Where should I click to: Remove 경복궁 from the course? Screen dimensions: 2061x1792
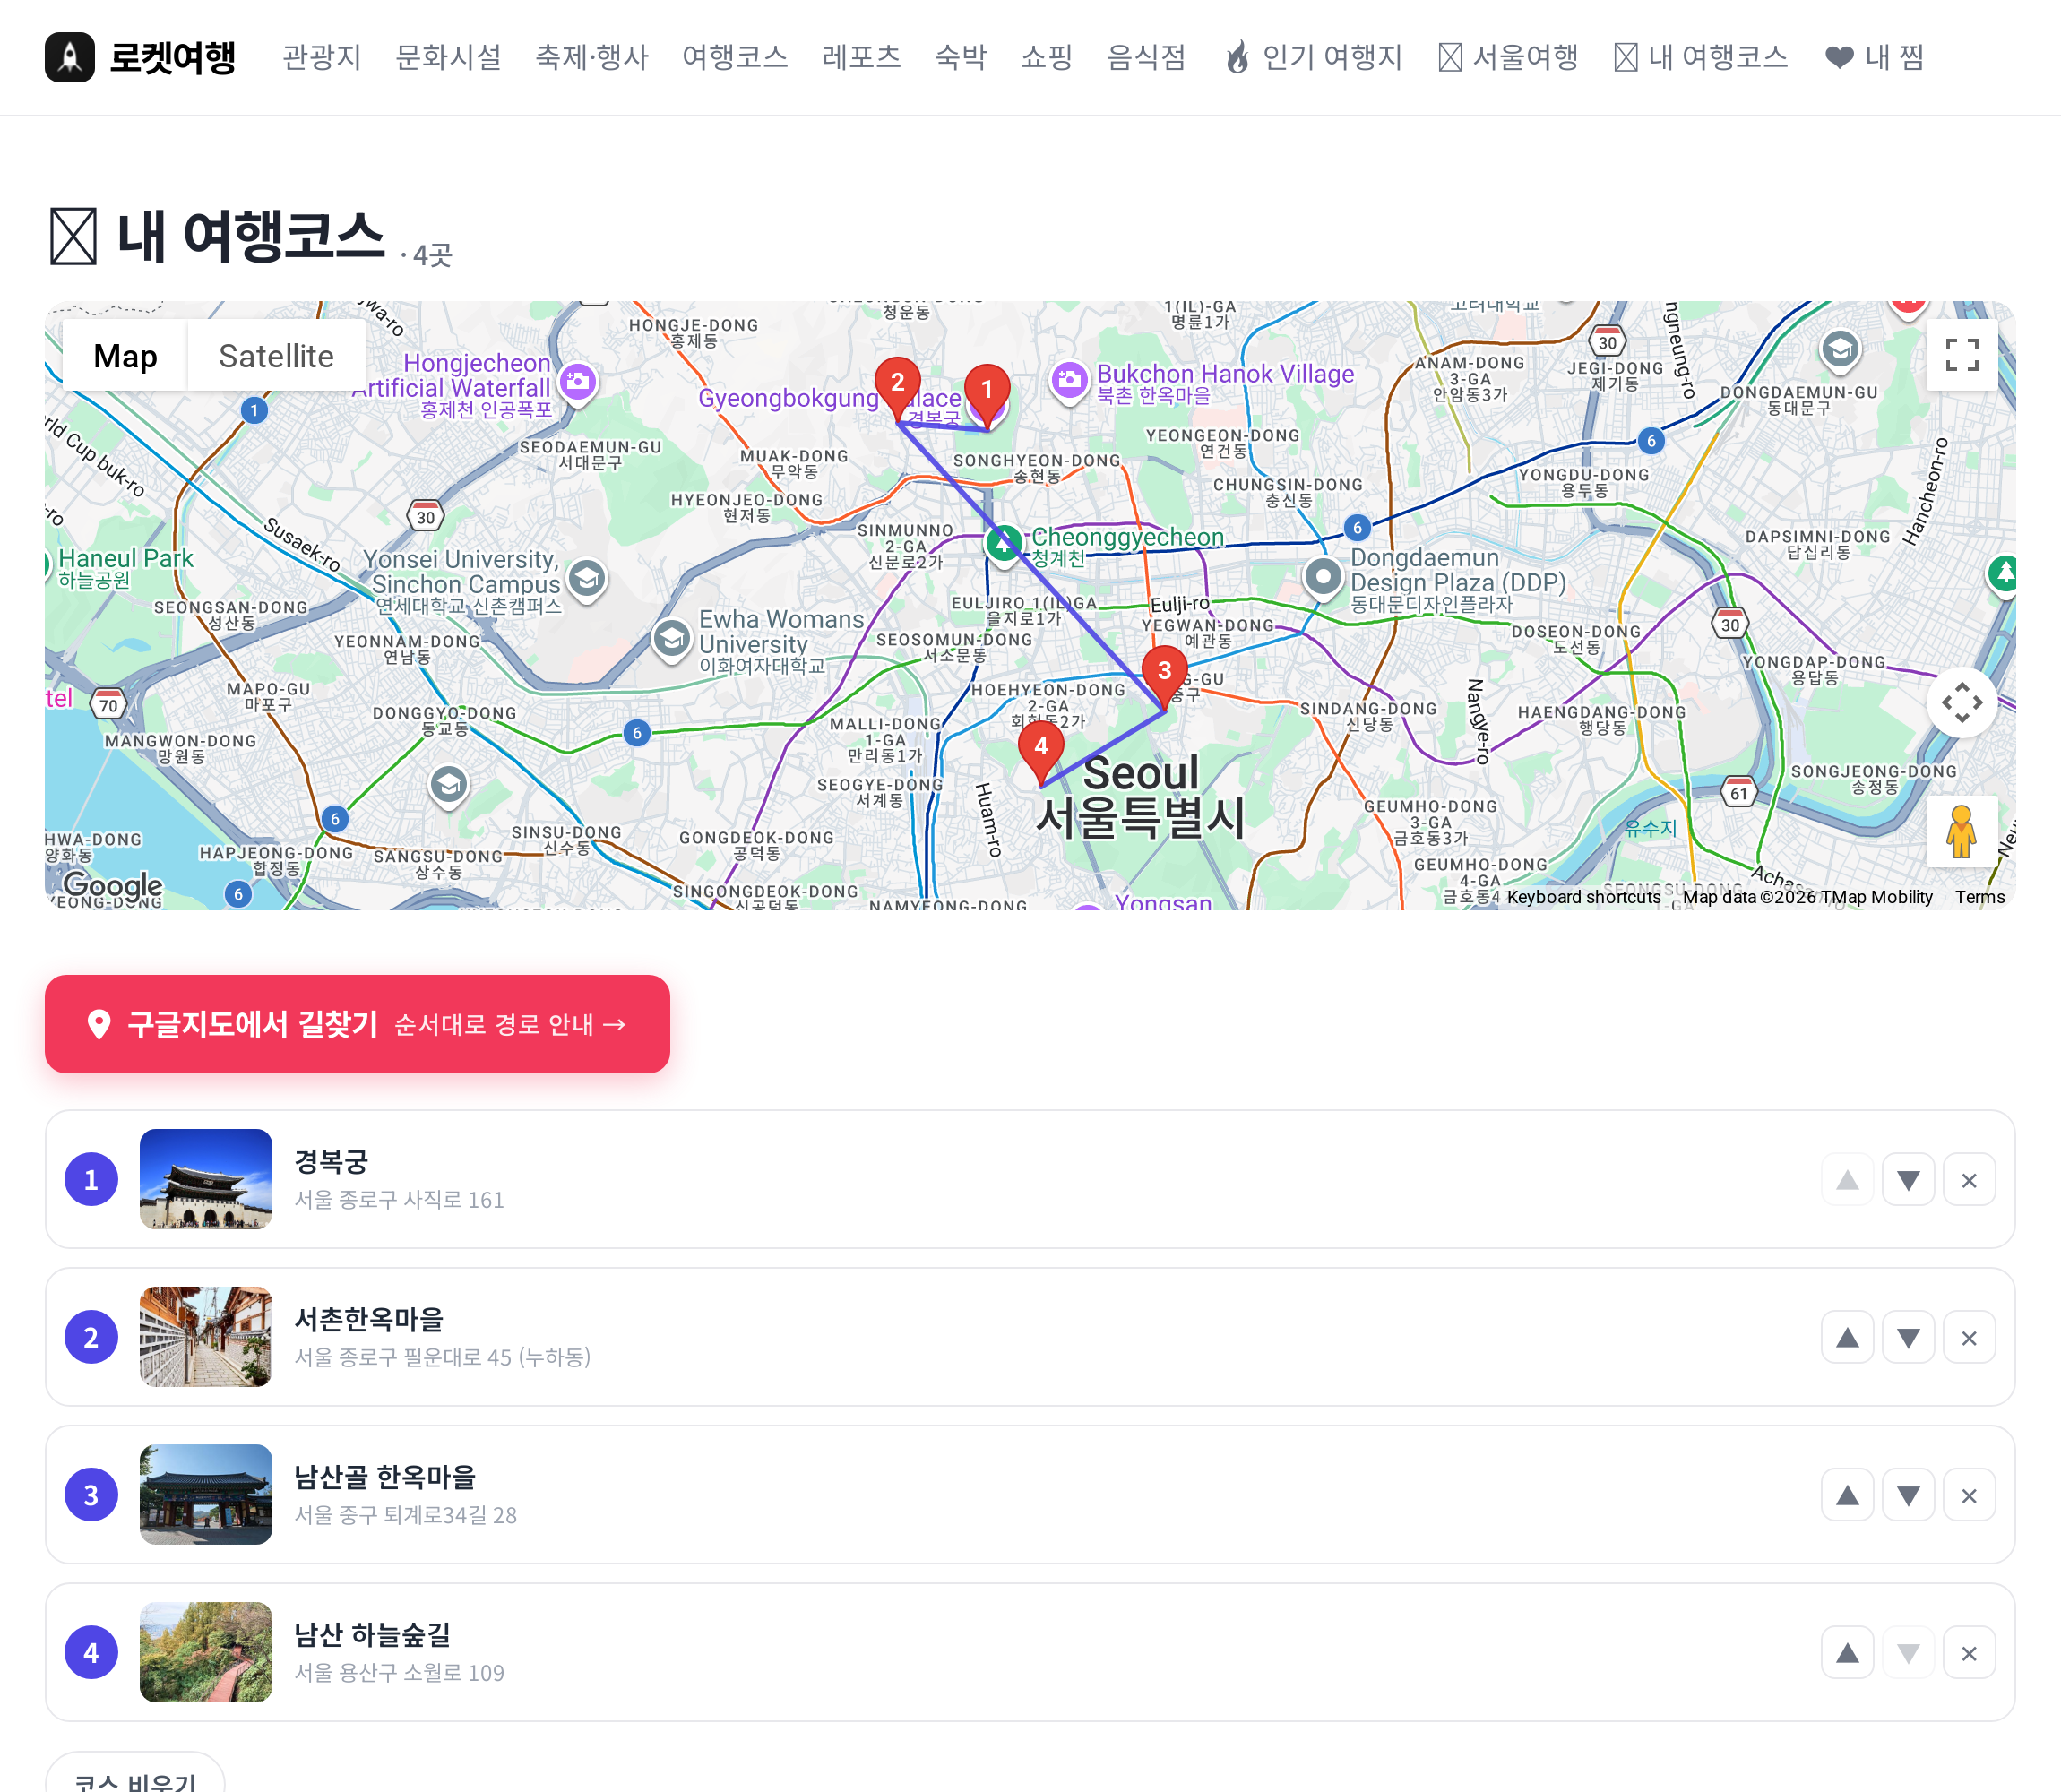click(1969, 1180)
